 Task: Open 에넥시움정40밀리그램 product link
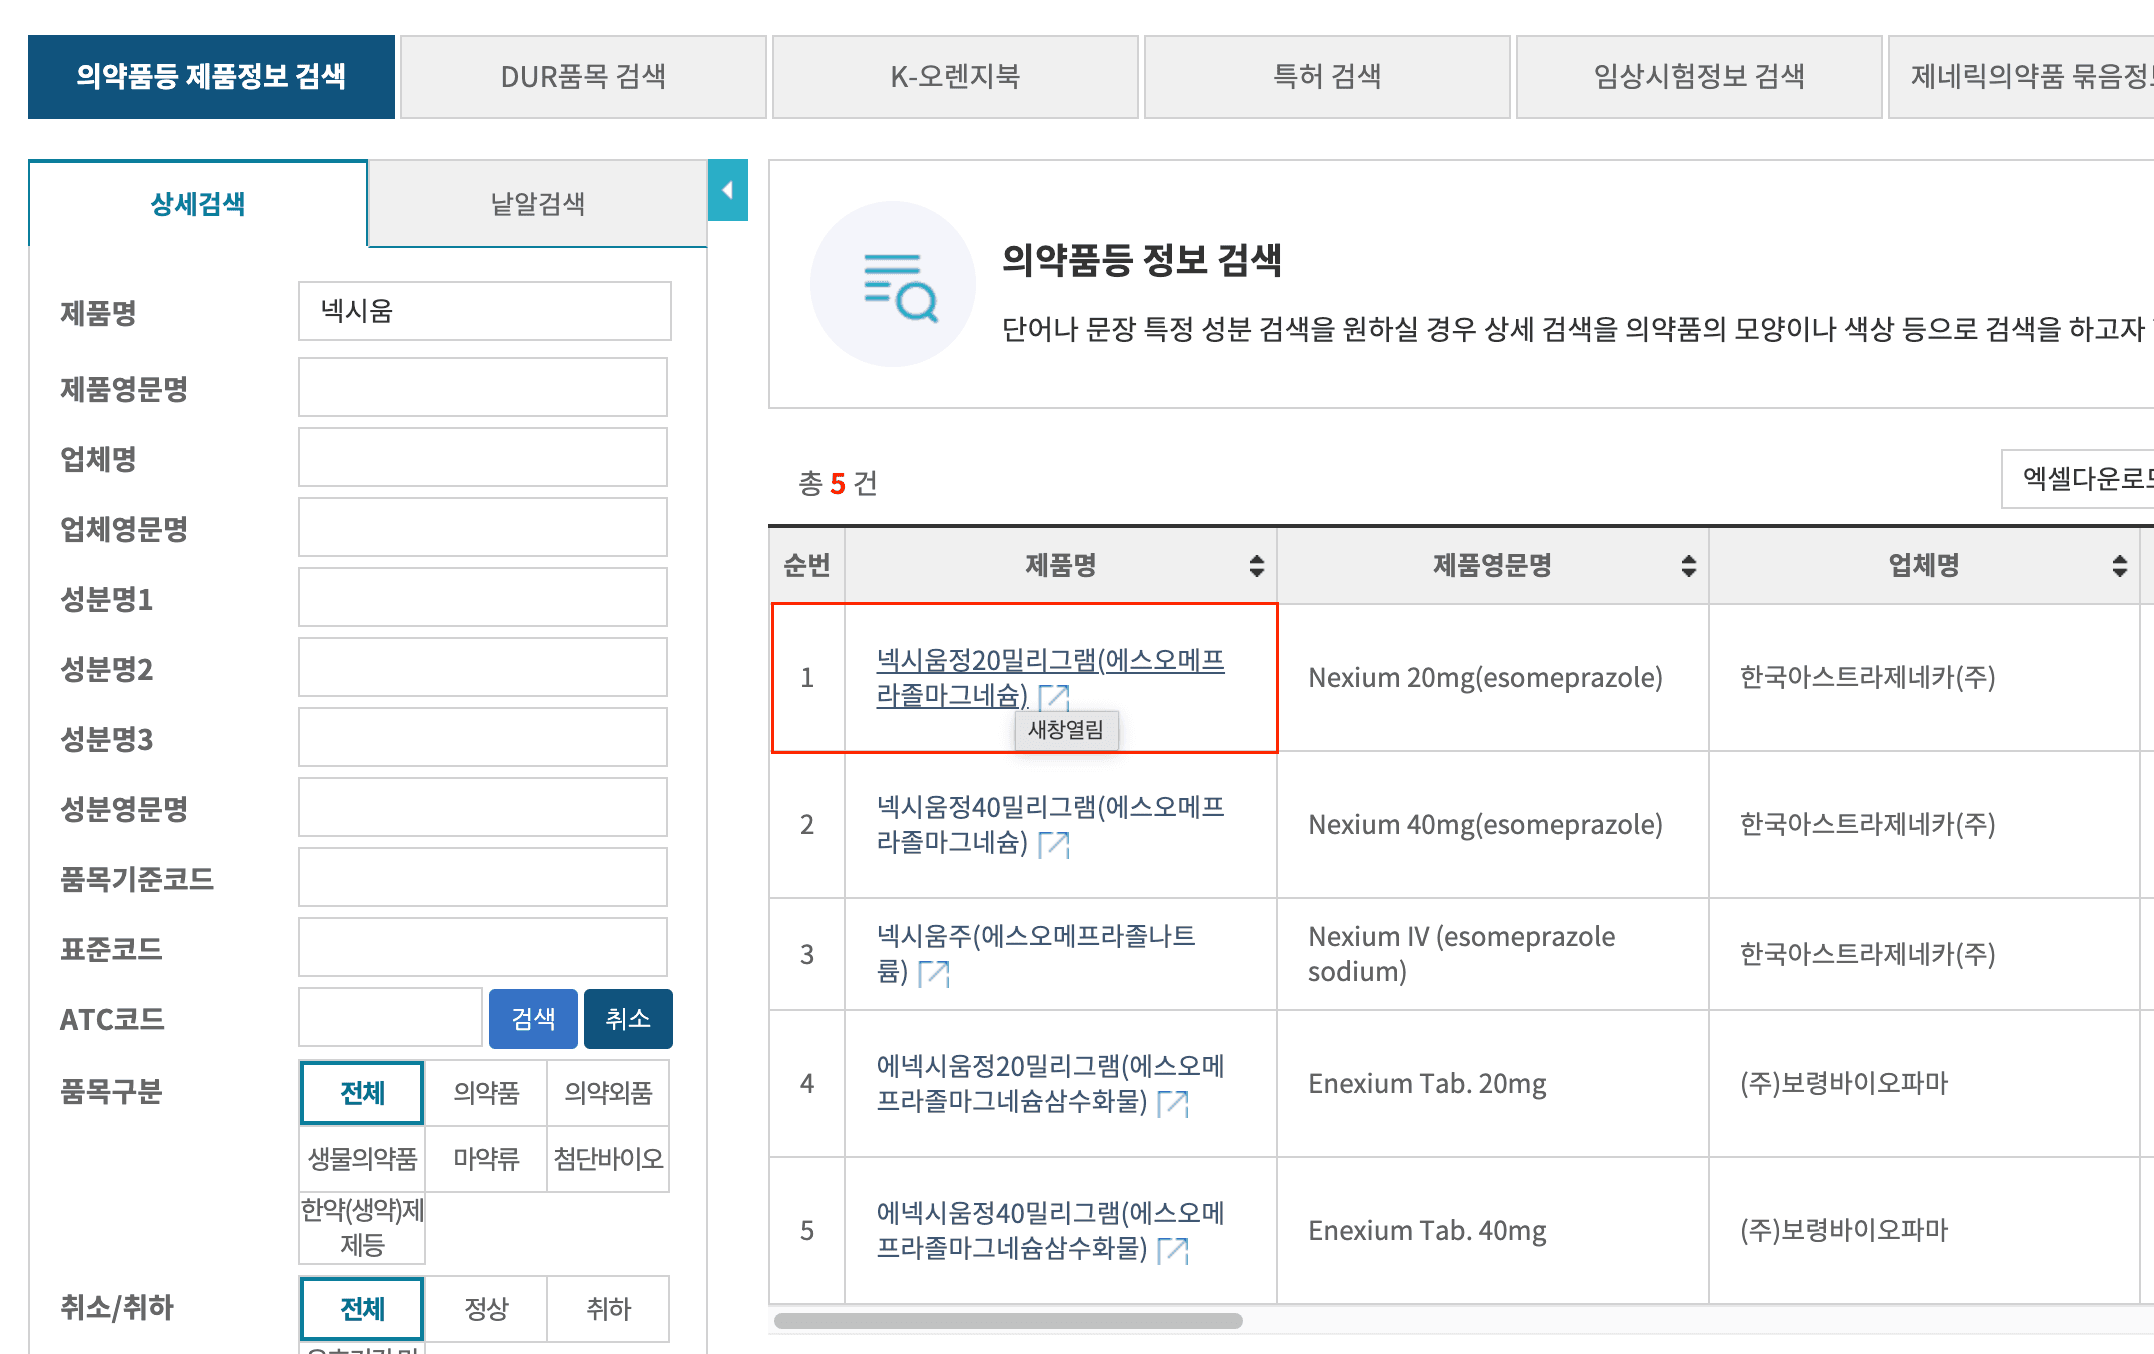(x=1050, y=1230)
